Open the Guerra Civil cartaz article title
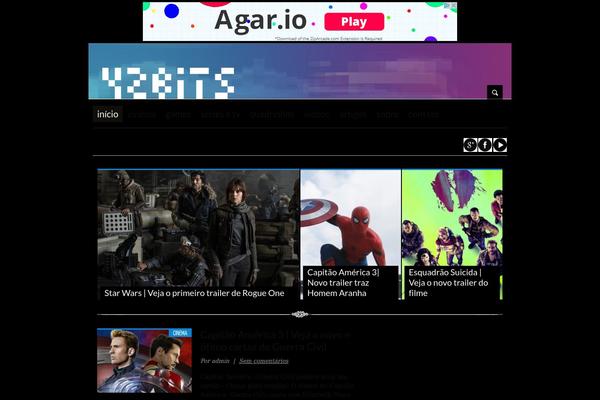The width and height of the screenshot is (600, 400). point(276,341)
